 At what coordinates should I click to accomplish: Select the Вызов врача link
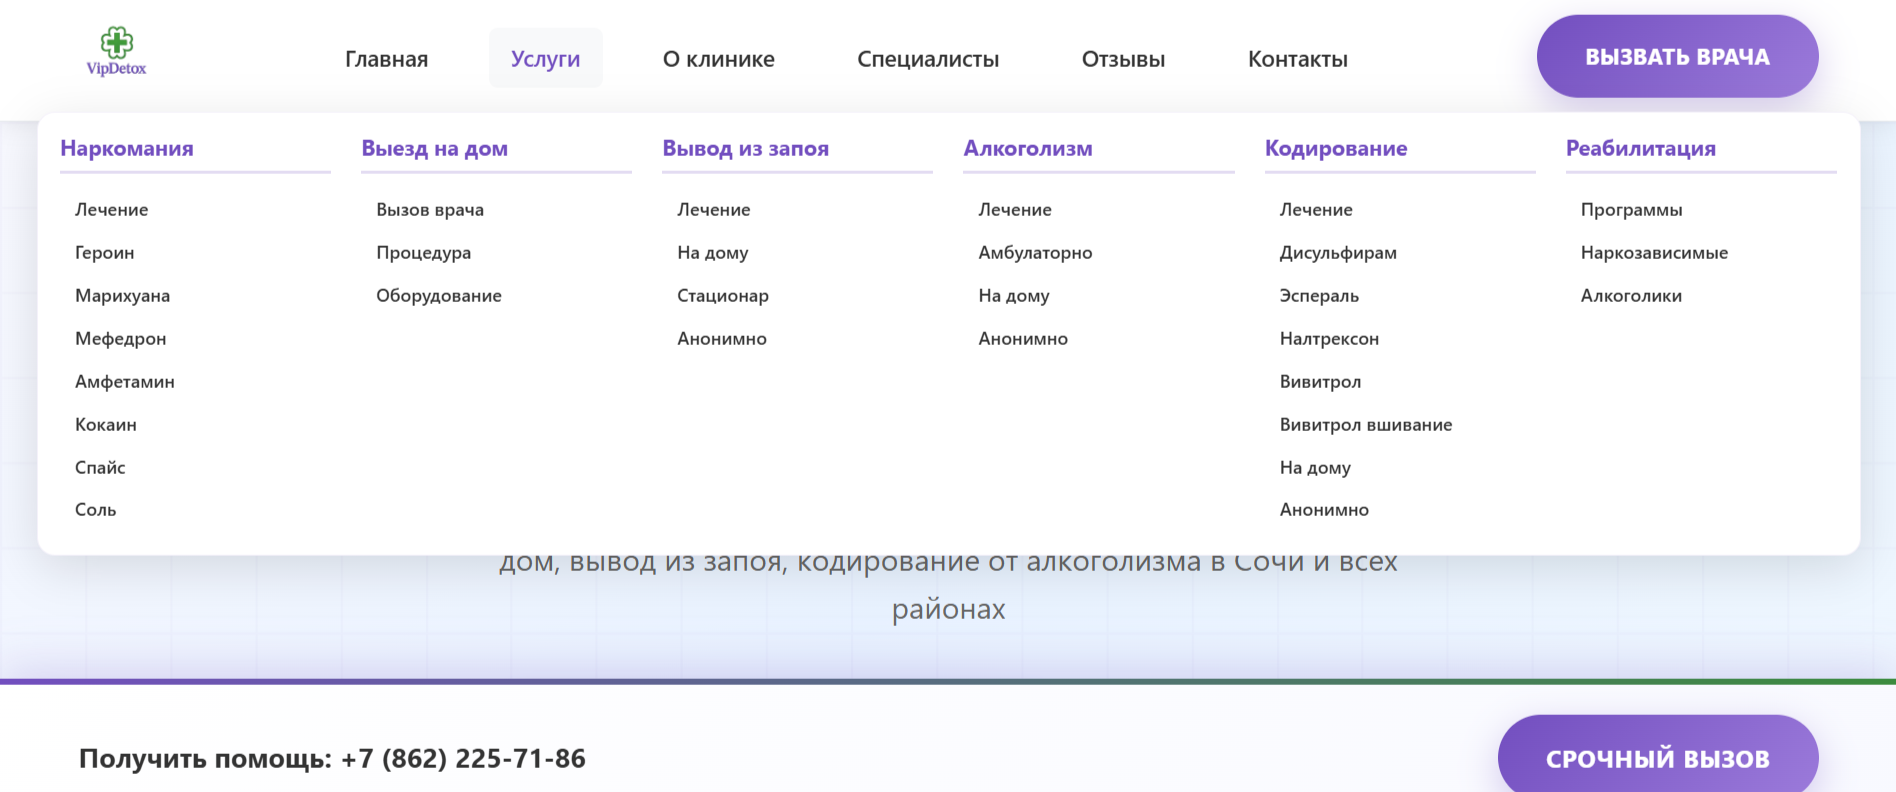click(x=430, y=210)
